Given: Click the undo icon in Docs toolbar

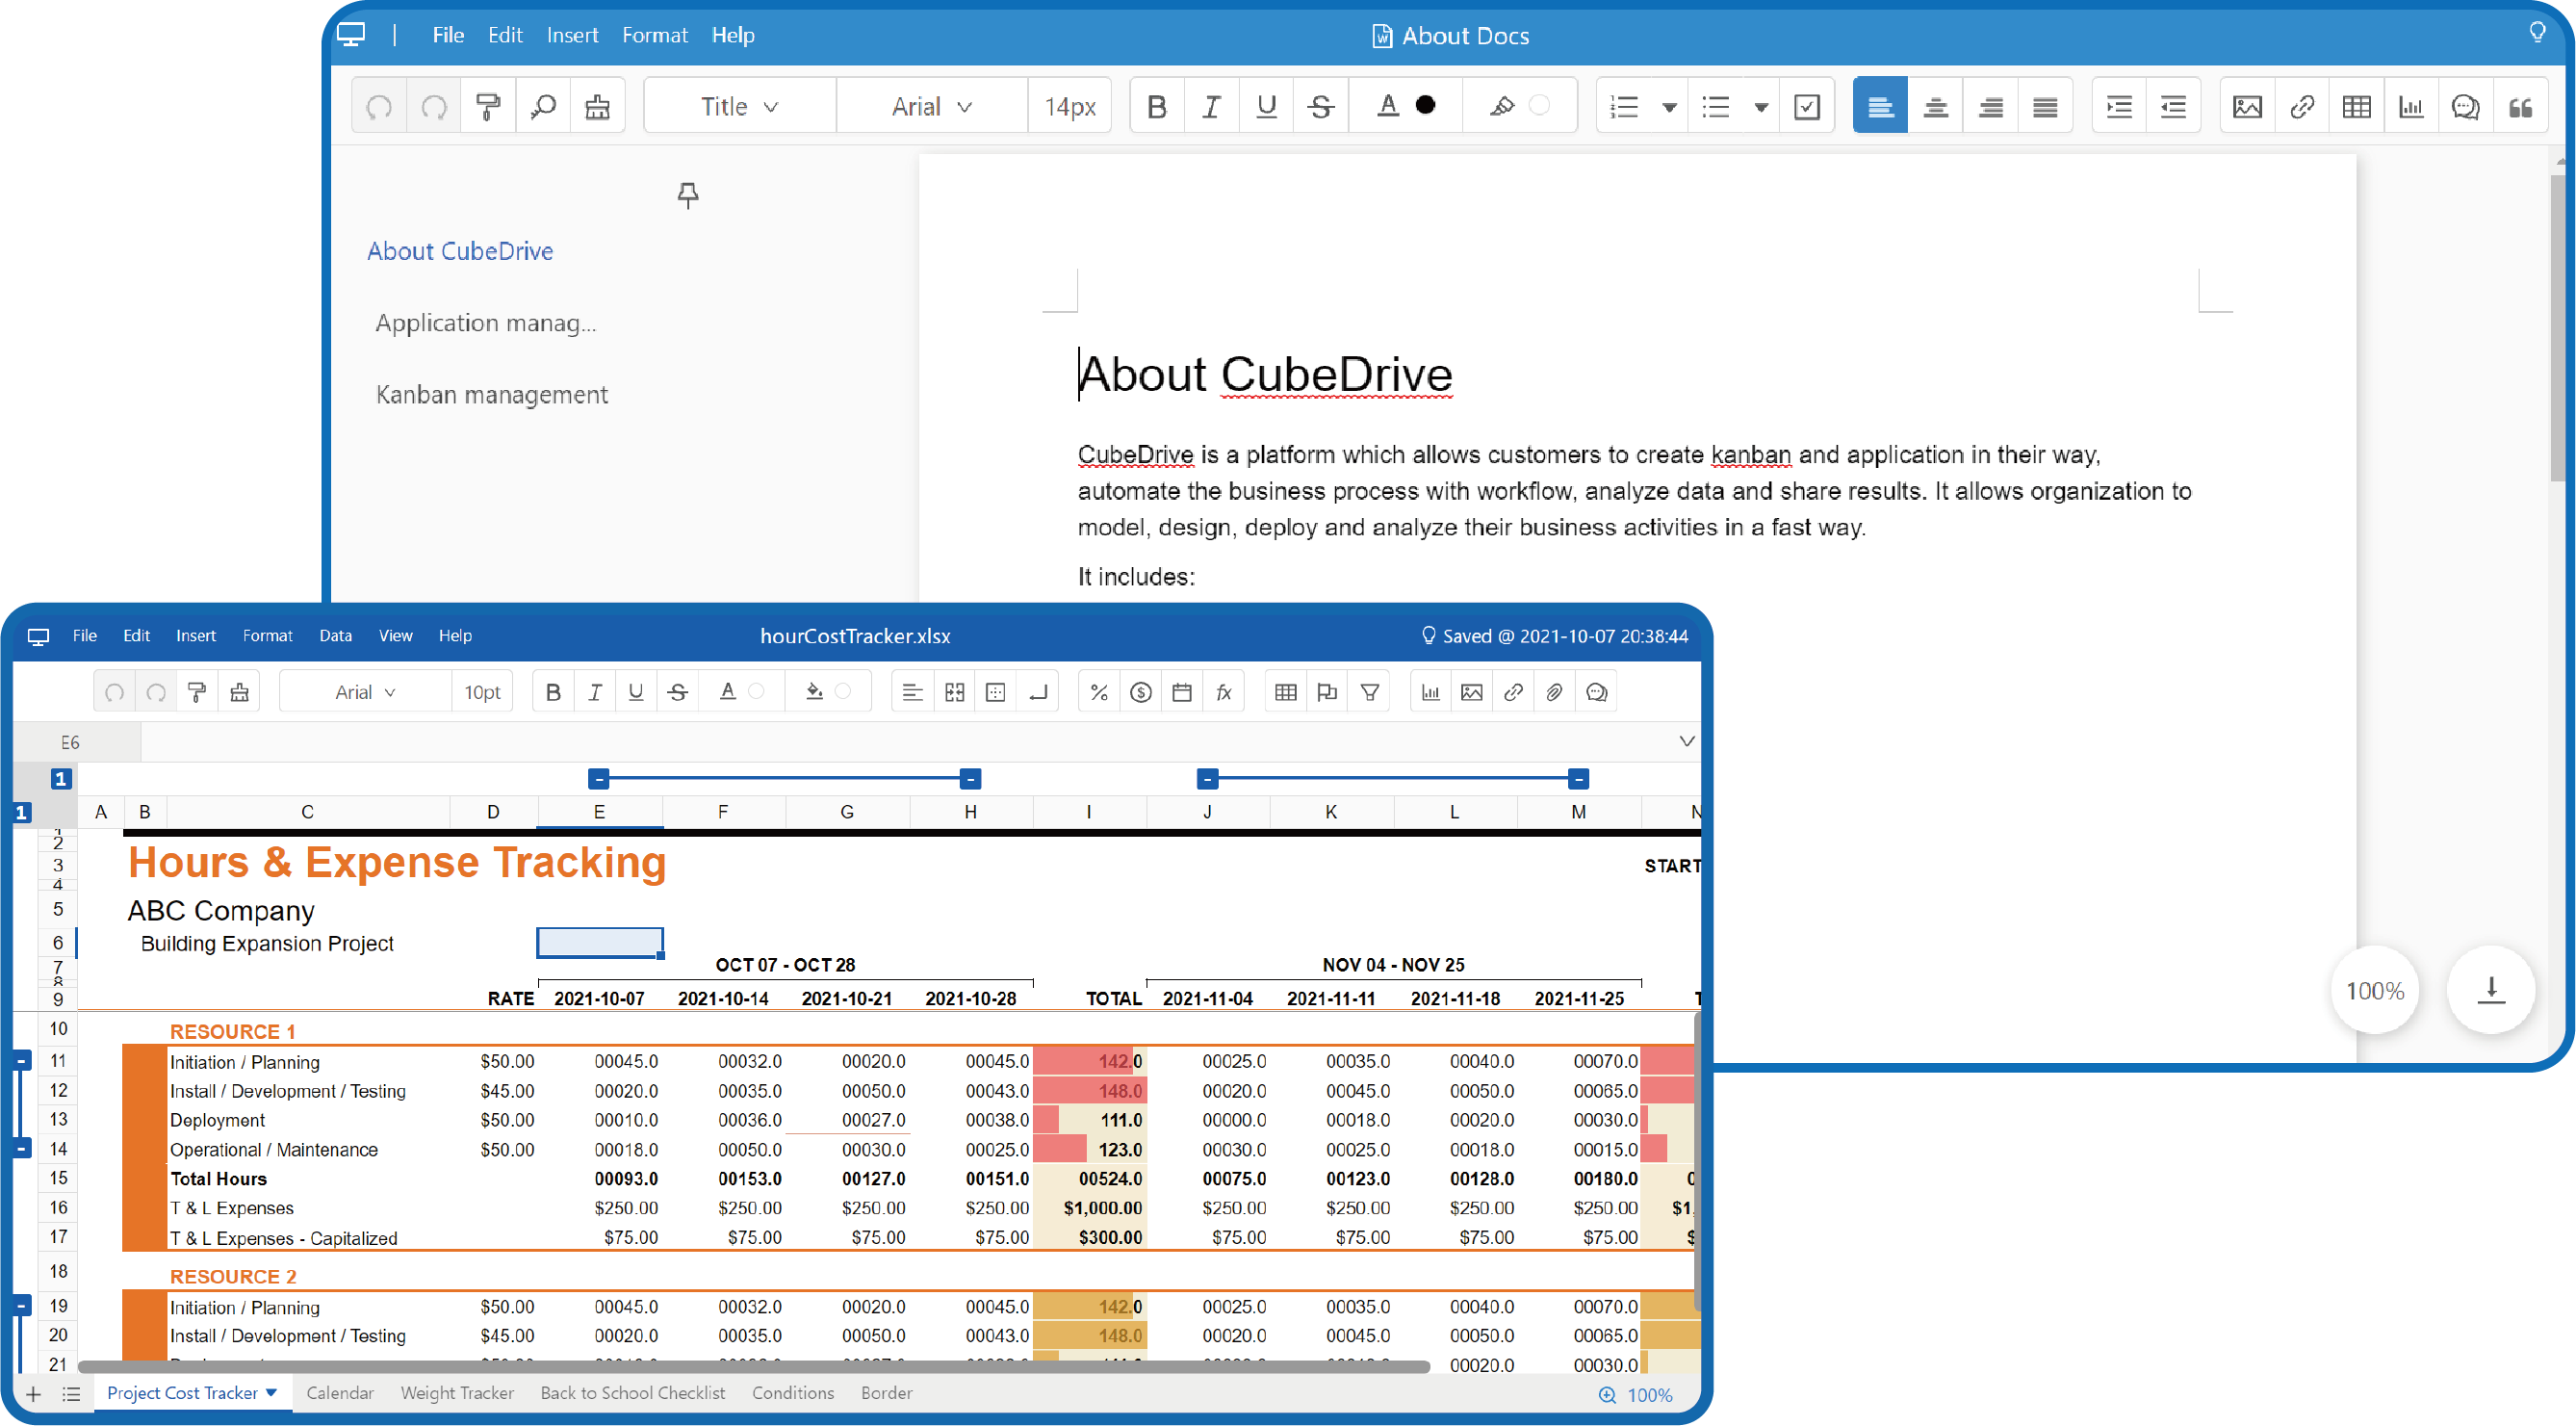Looking at the screenshot, I should pyautogui.click(x=379, y=106).
